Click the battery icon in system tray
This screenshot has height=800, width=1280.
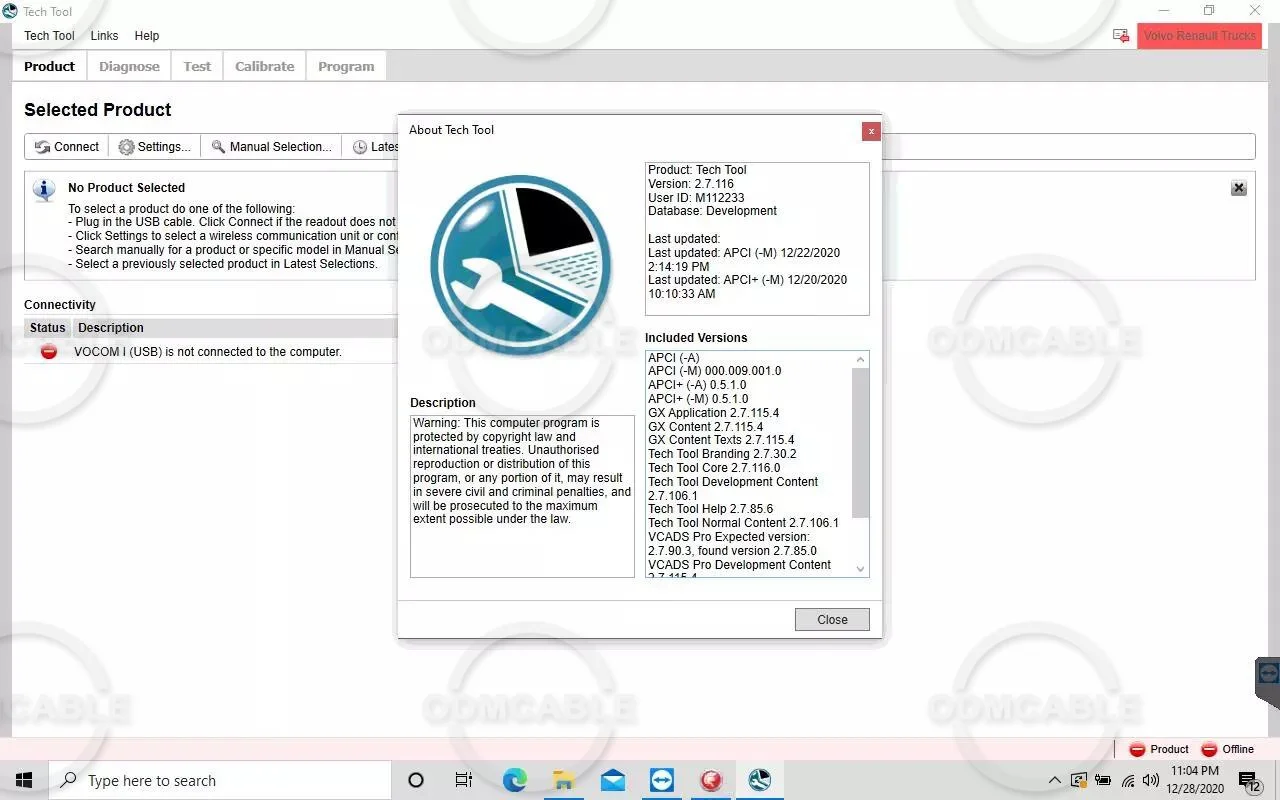point(1104,780)
